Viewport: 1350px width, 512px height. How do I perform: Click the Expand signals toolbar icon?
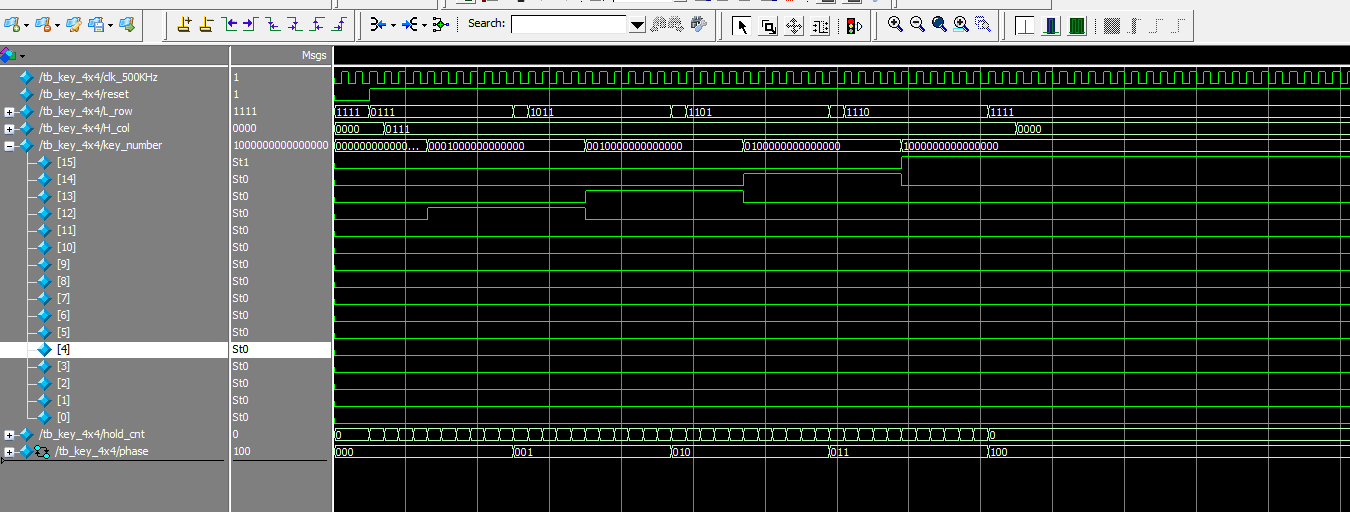pos(409,25)
